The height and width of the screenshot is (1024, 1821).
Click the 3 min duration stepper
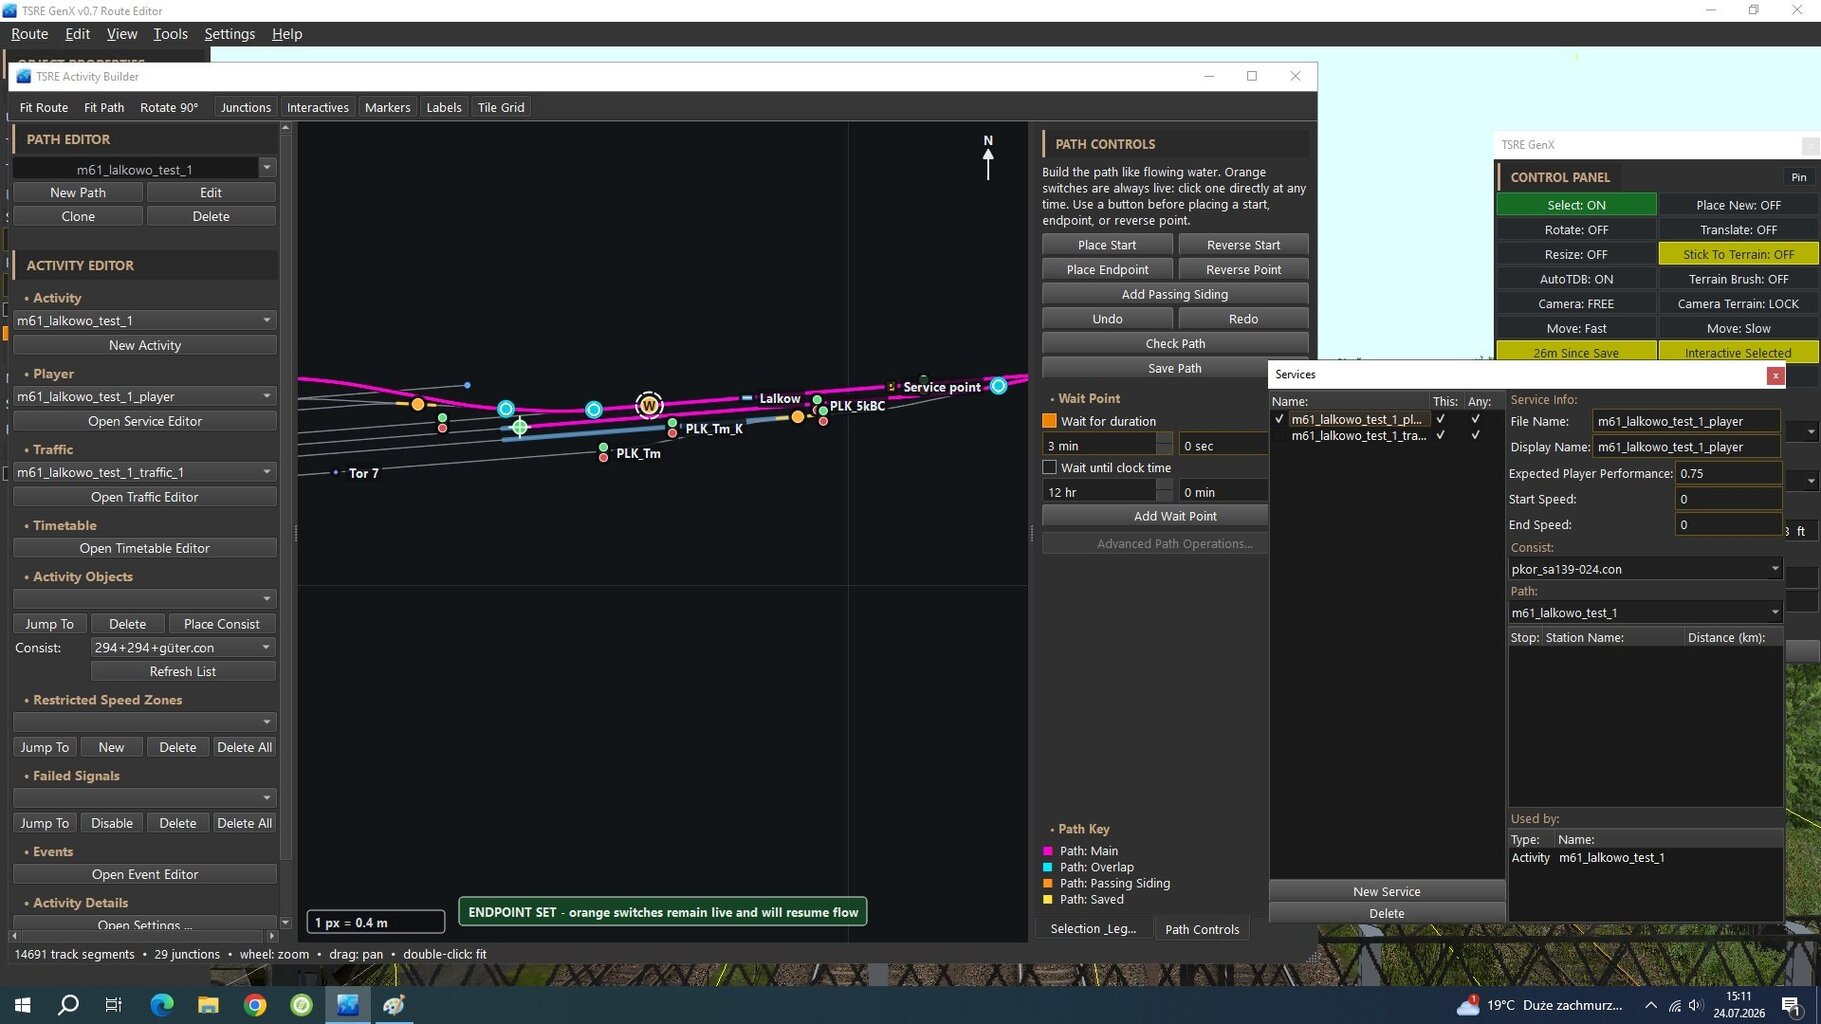click(1164, 445)
